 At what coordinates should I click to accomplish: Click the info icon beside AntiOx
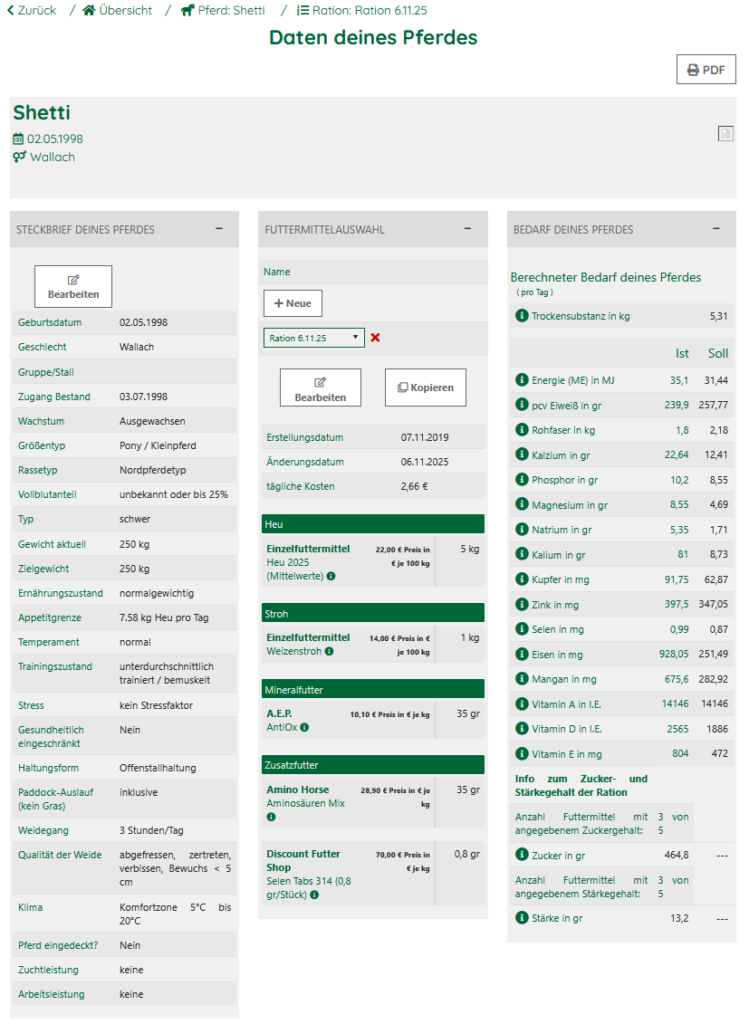pyautogui.click(x=305, y=727)
